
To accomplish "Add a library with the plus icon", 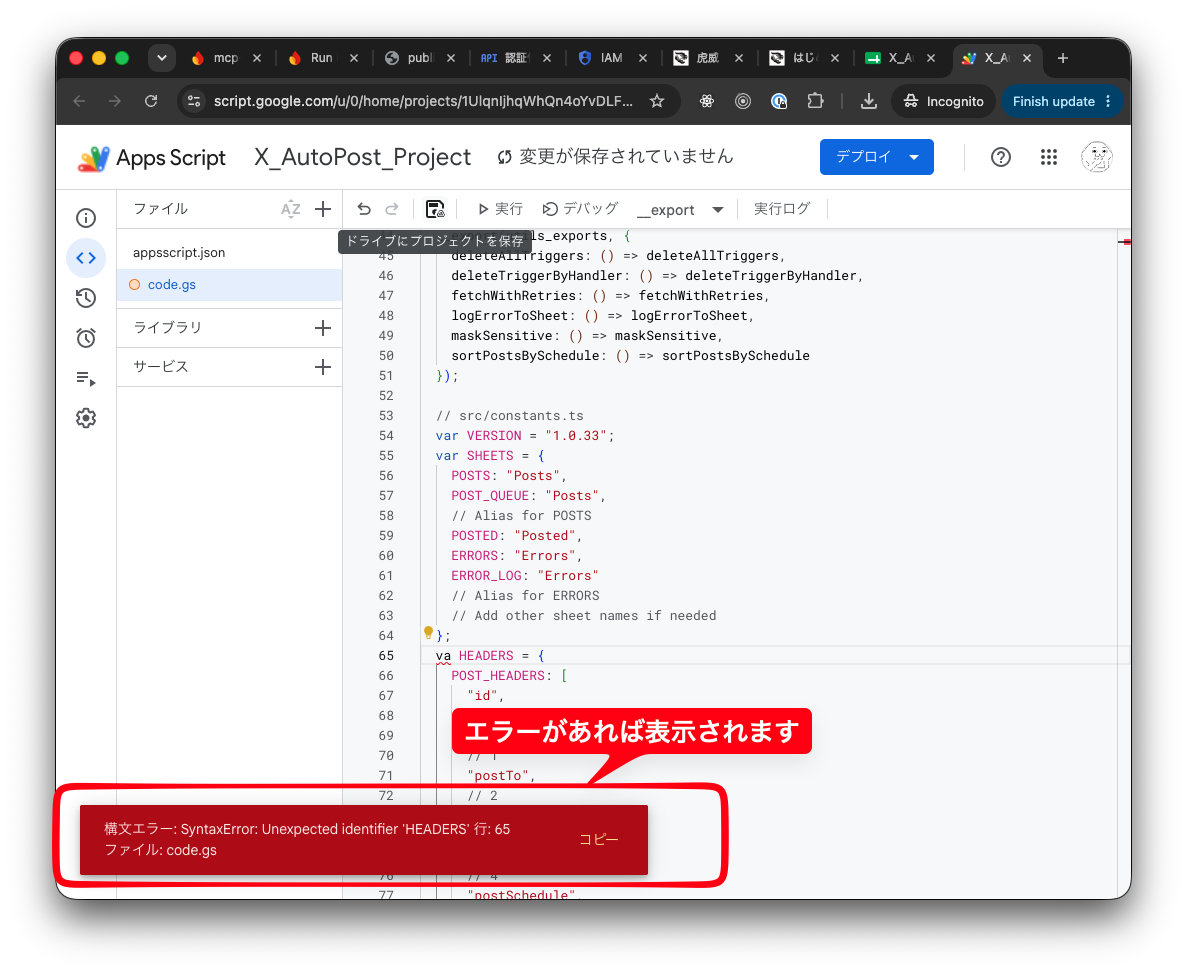I will [323, 328].
